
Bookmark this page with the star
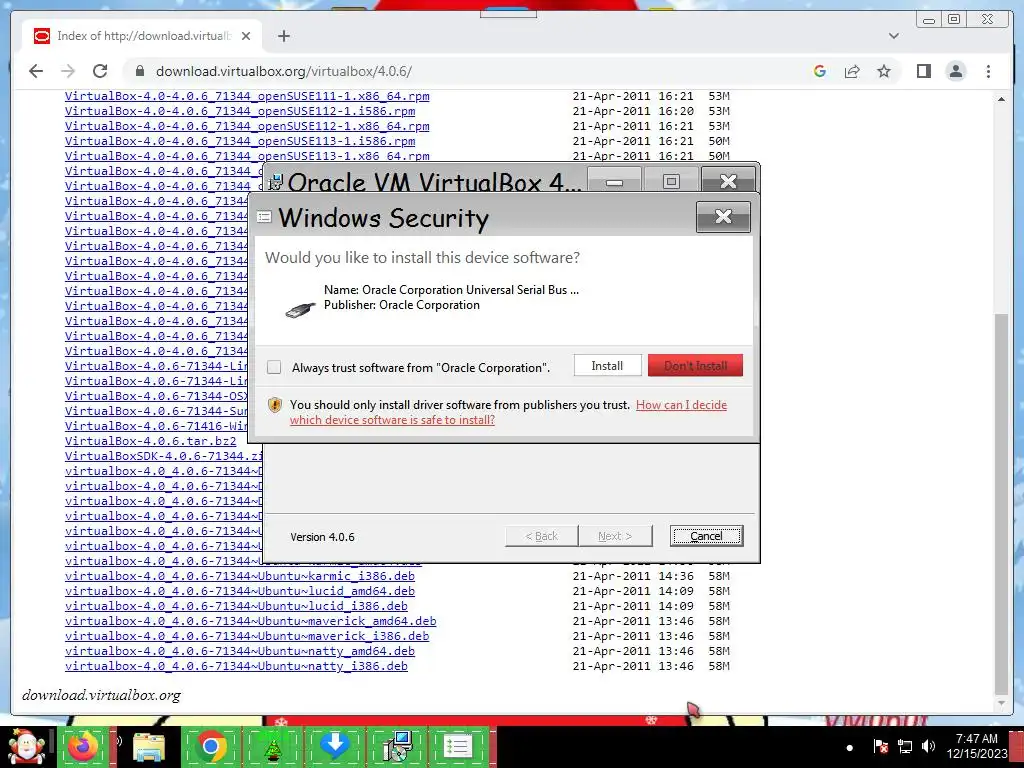pyautogui.click(x=884, y=71)
